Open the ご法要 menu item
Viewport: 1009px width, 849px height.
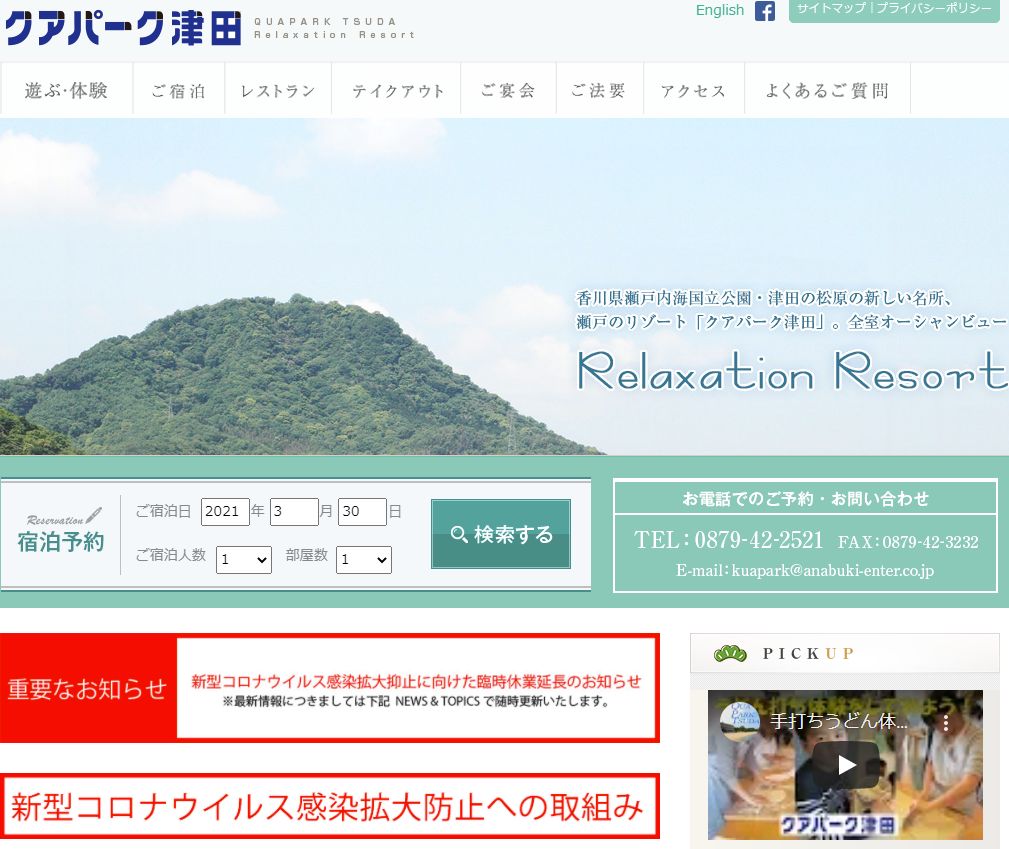click(x=598, y=90)
